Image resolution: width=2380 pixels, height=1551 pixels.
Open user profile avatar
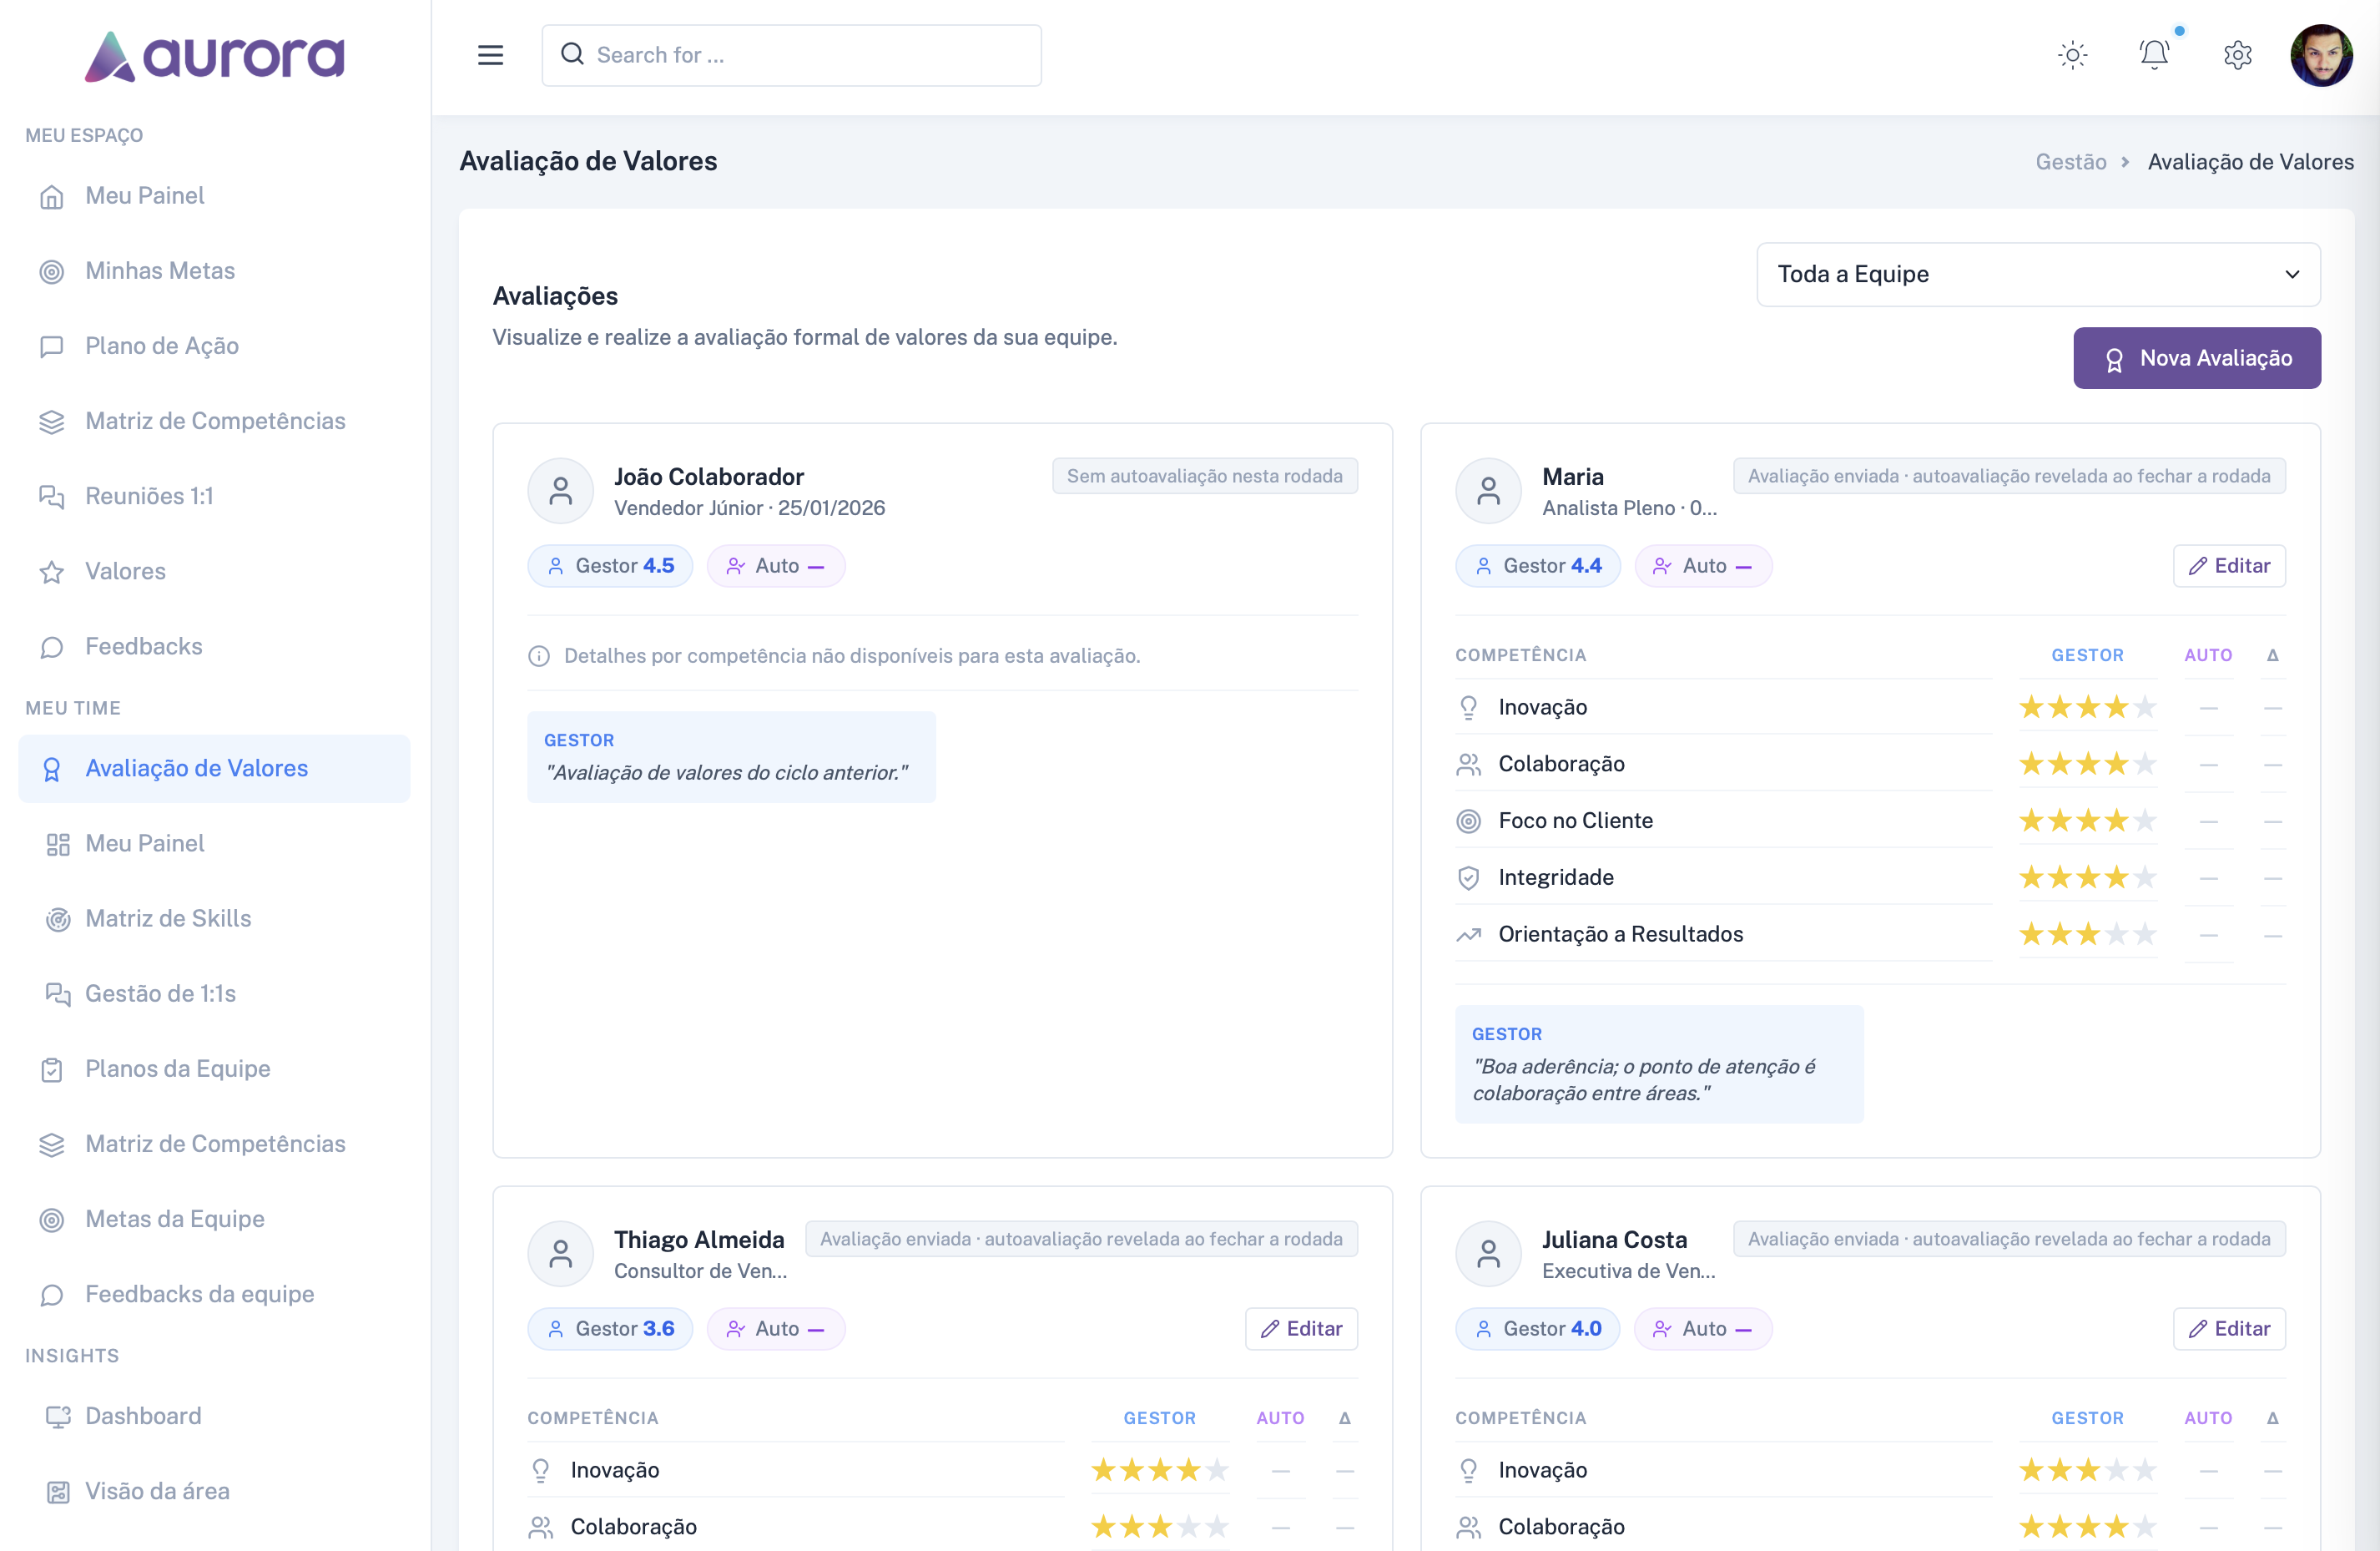pyautogui.click(x=2321, y=55)
